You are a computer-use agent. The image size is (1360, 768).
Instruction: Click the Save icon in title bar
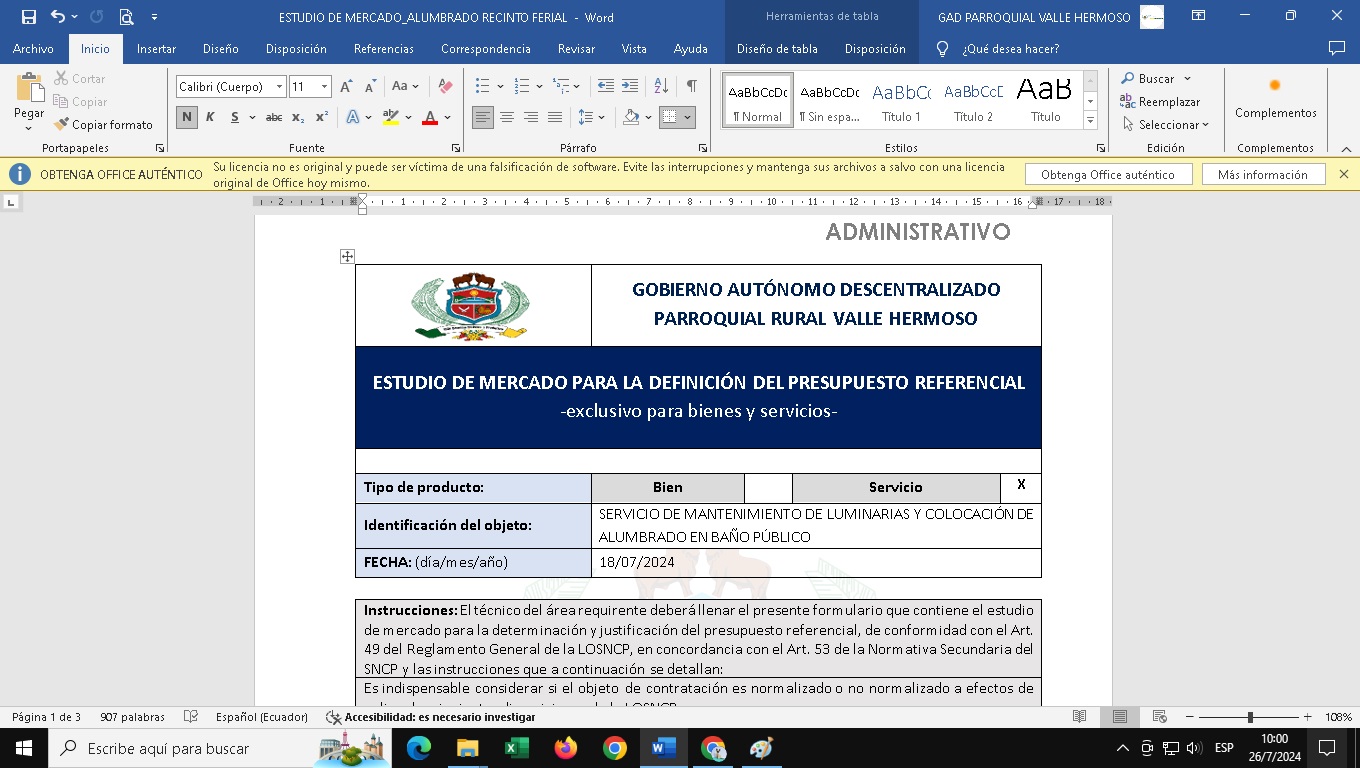[29, 17]
